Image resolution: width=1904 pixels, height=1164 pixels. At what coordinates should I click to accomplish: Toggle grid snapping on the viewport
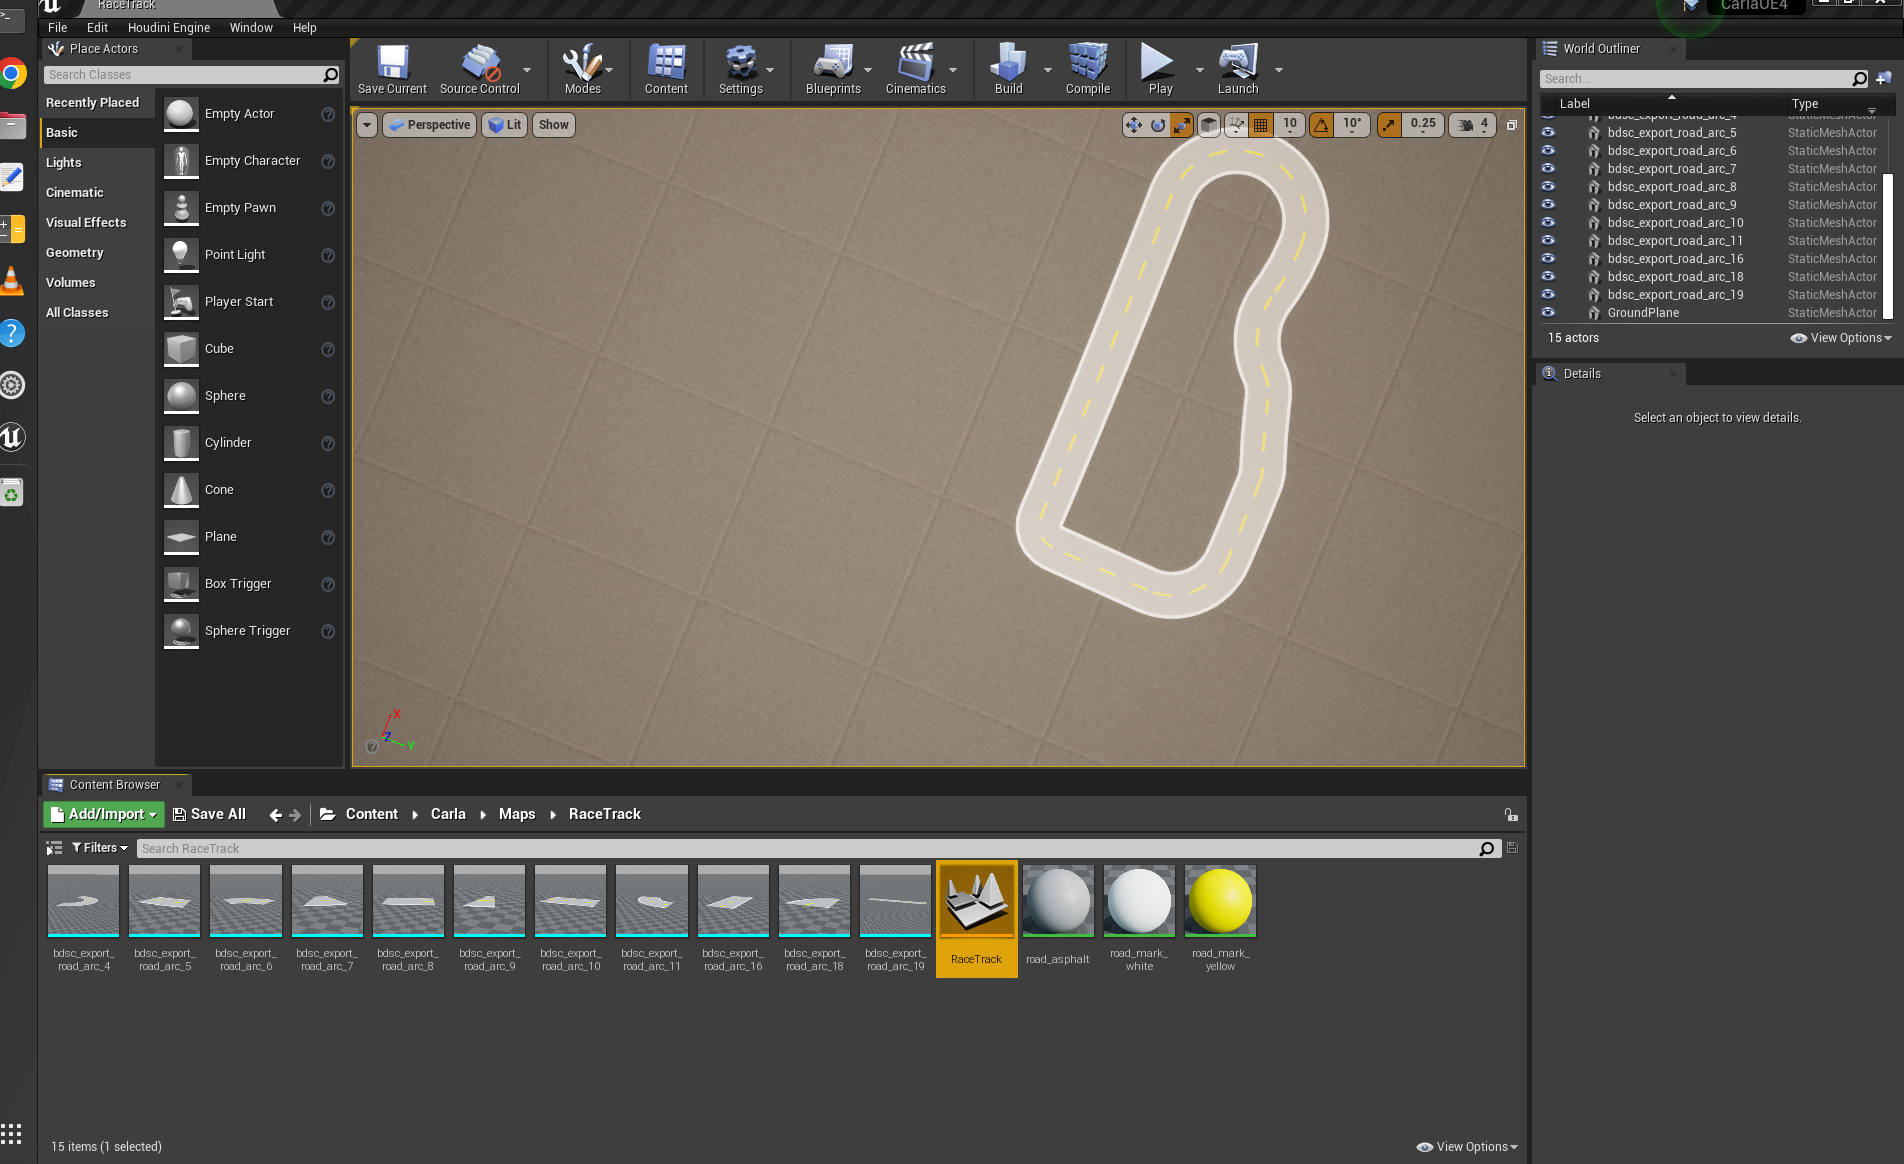(x=1260, y=125)
